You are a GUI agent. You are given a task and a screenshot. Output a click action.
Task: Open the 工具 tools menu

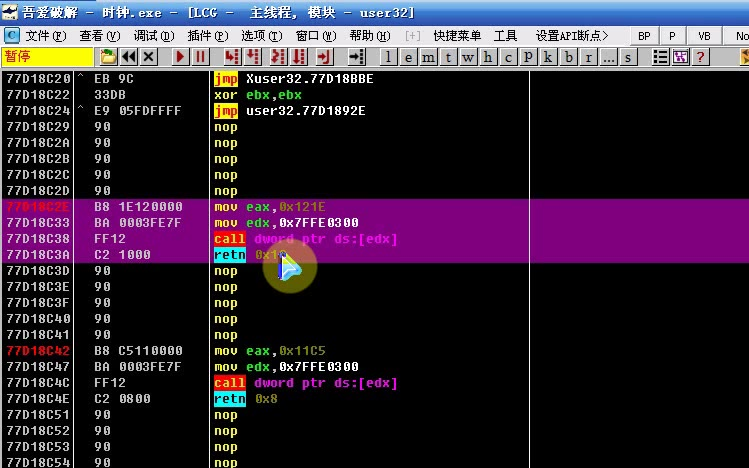pyautogui.click(x=506, y=35)
